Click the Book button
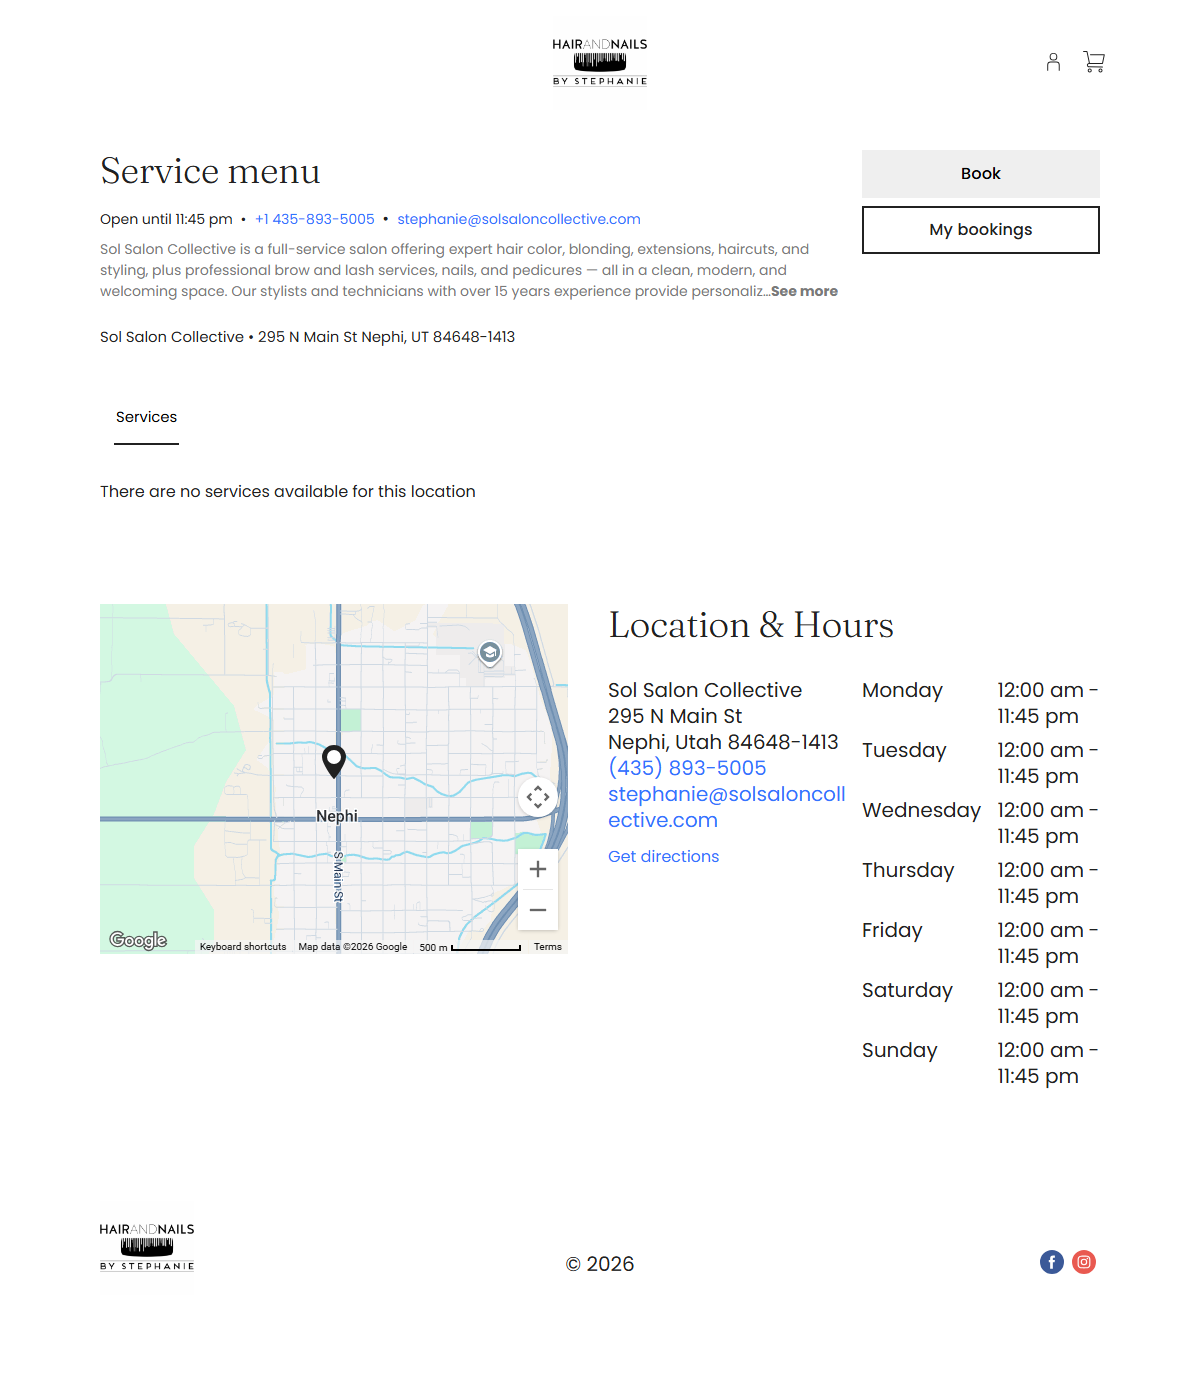This screenshot has height=1375, width=1200. tap(981, 174)
